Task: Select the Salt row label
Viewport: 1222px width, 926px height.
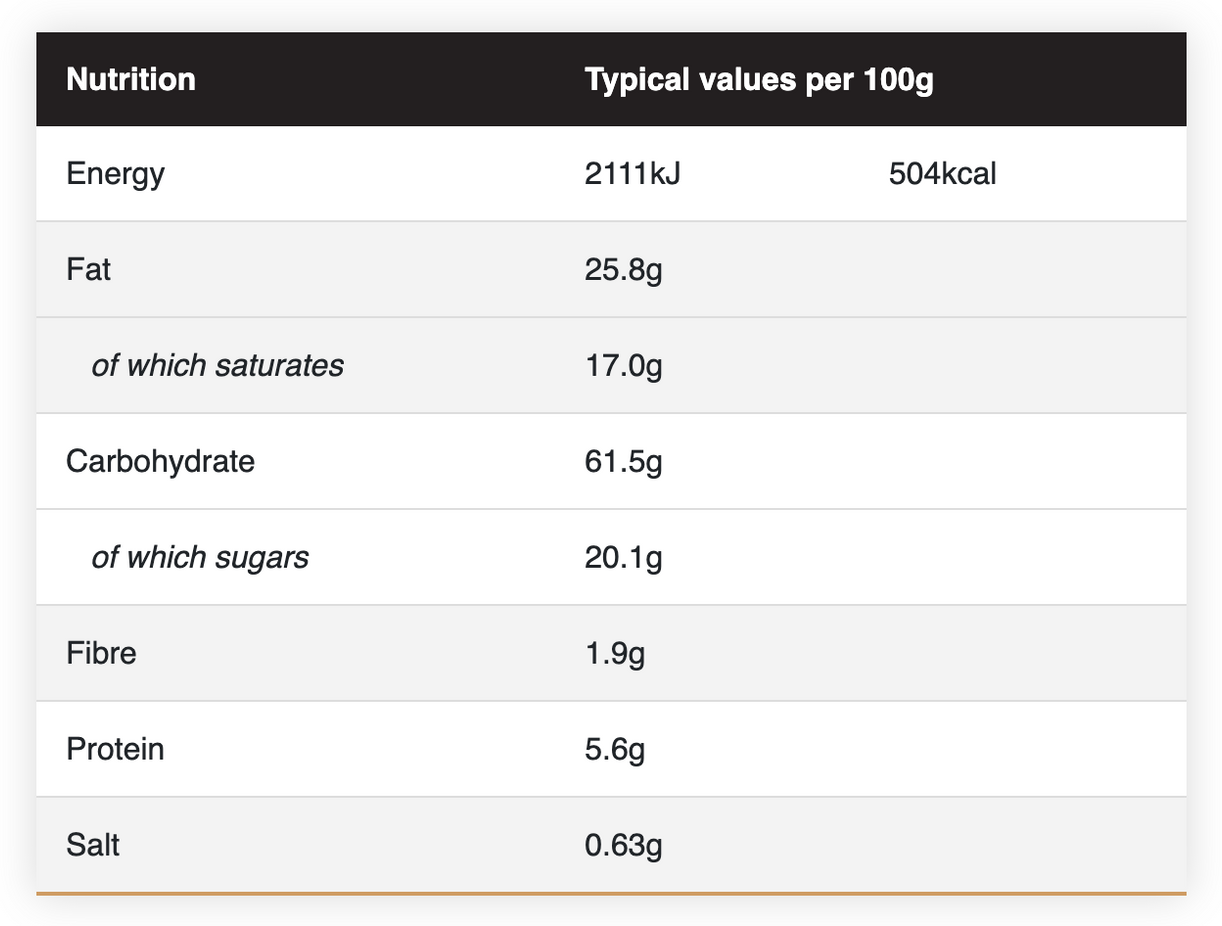Action: pyautogui.click(x=93, y=845)
